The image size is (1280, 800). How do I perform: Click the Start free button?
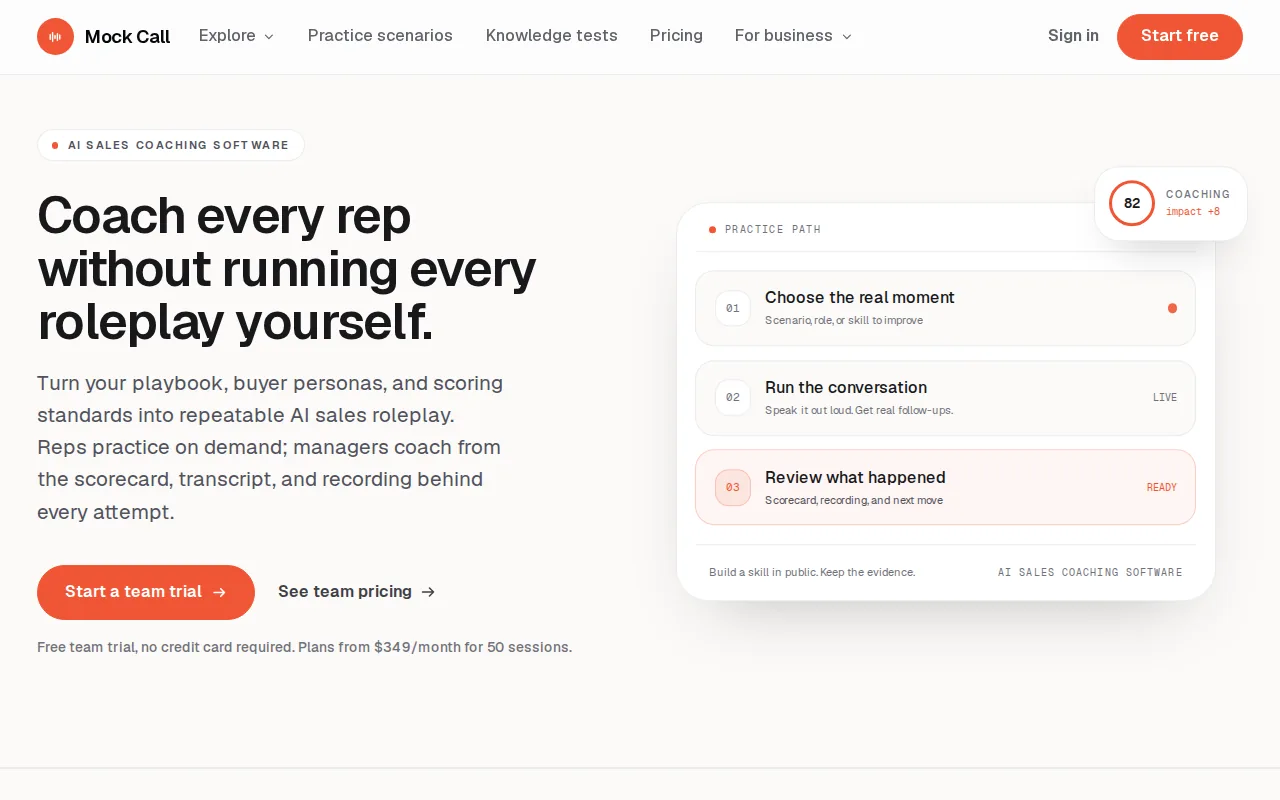(1180, 37)
